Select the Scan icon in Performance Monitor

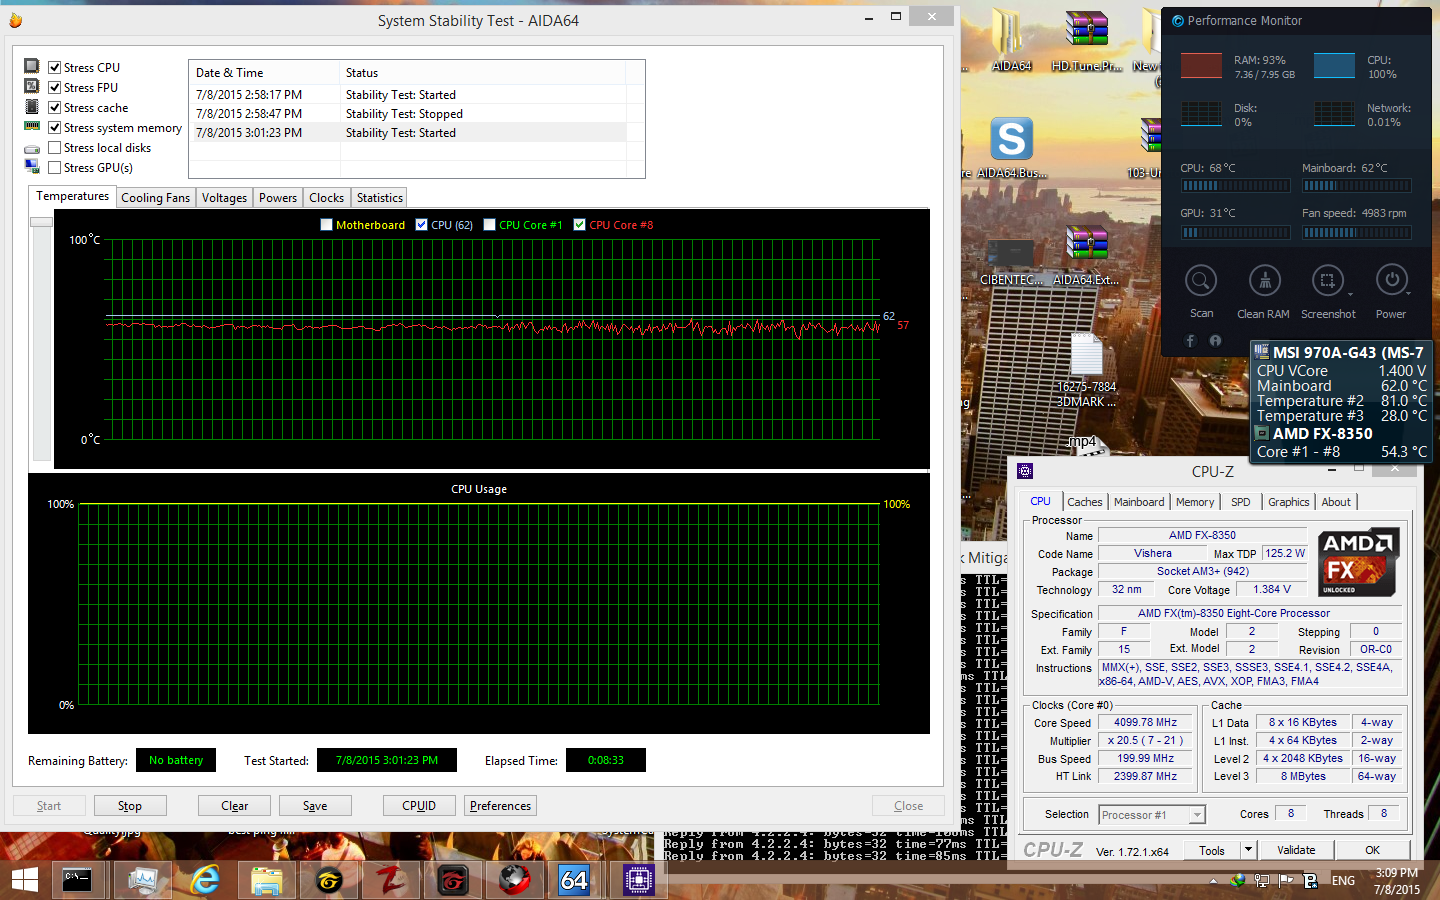pos(1200,281)
